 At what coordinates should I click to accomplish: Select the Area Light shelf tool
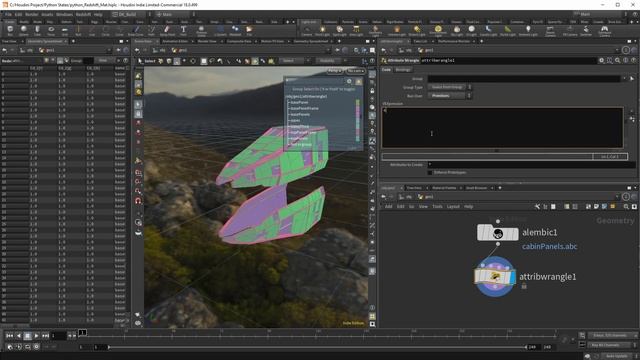pos(356,30)
